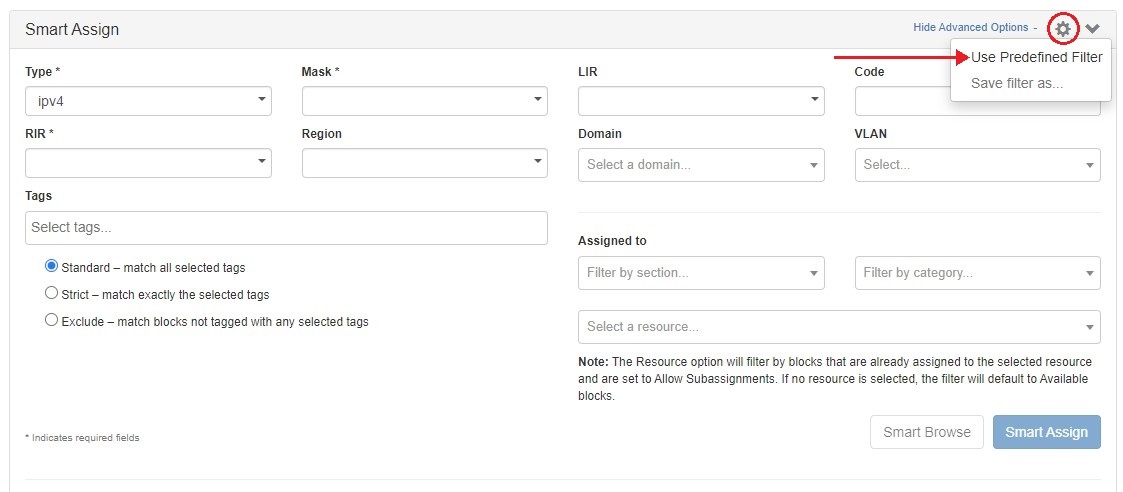Choose Use Predefined Filter menu entry

[x=1036, y=58]
